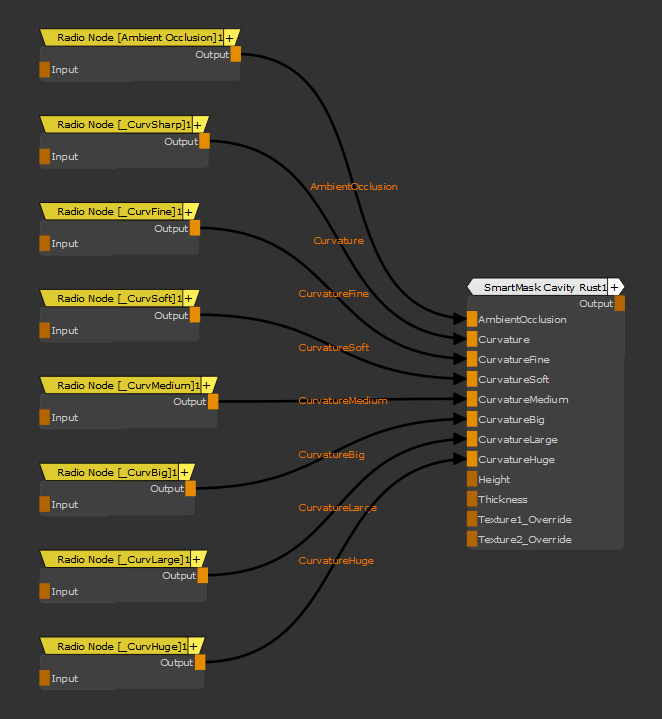662x719 pixels.
Task: Click the _CurvFine node Input port
Action: tap(44, 243)
